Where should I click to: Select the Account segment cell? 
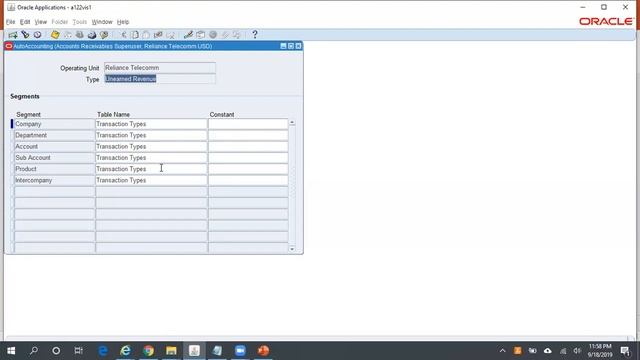point(54,147)
